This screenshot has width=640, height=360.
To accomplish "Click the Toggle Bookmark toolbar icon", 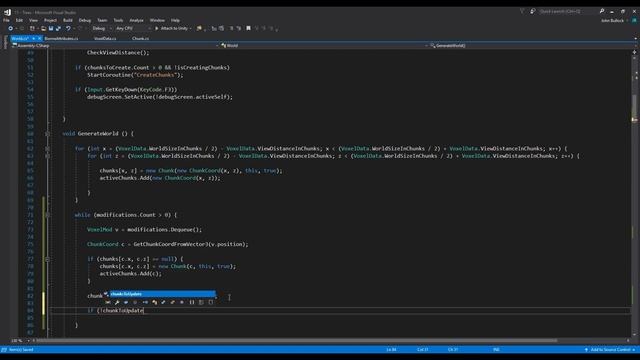I will tap(248, 29).
